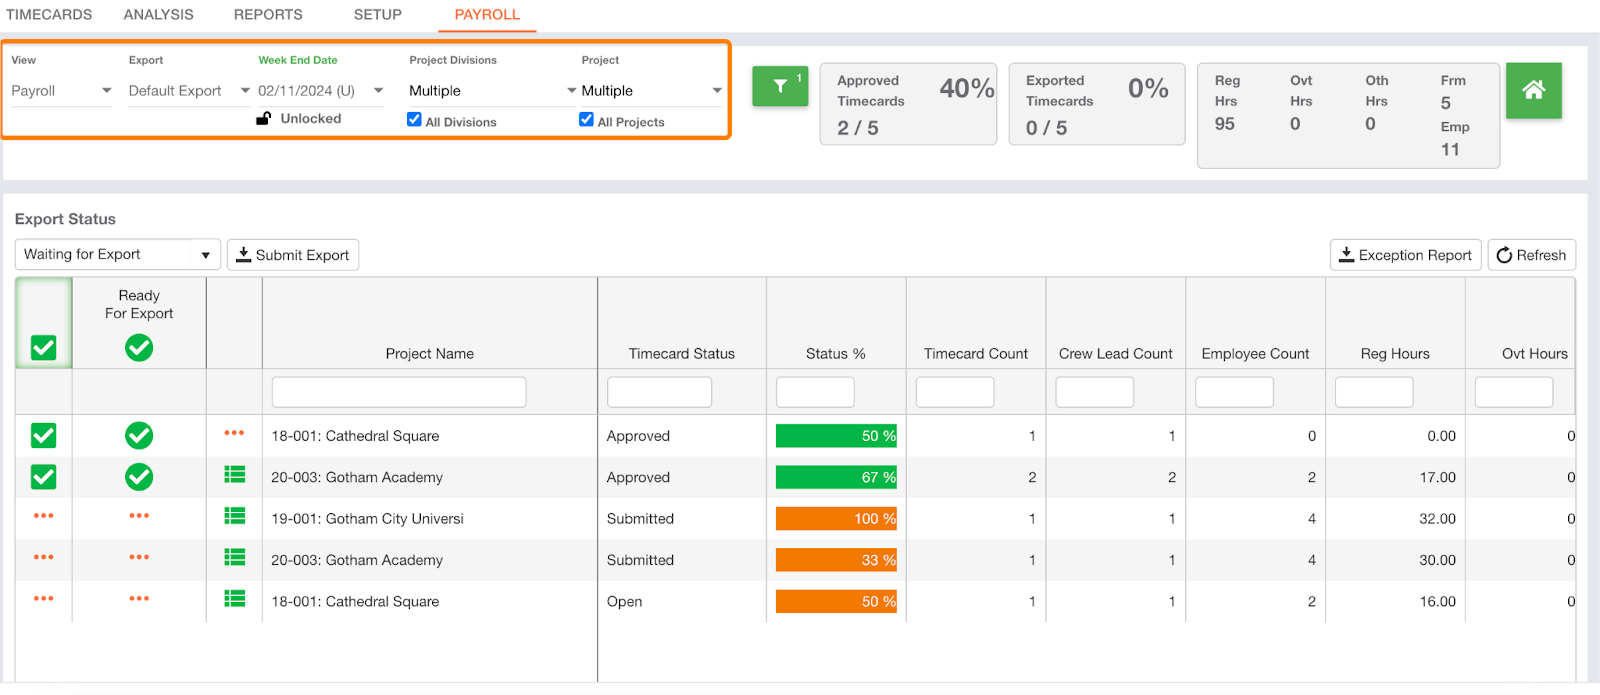Open the SETUP tab

[378, 15]
